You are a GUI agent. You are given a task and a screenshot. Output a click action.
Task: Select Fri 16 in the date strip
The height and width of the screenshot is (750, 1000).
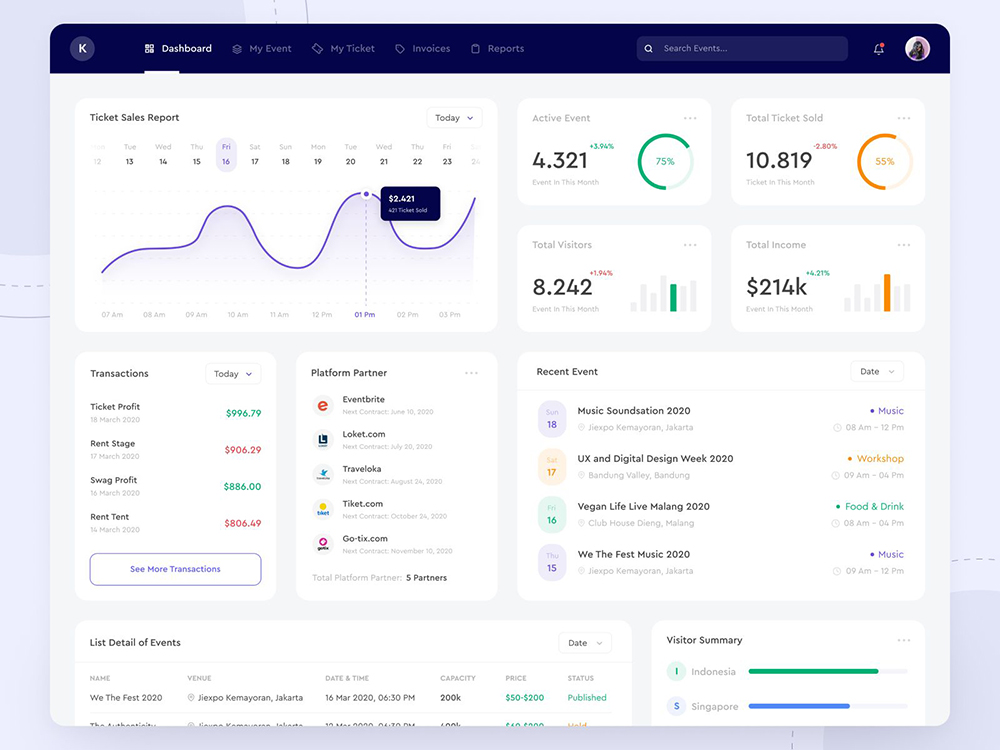tap(226, 154)
